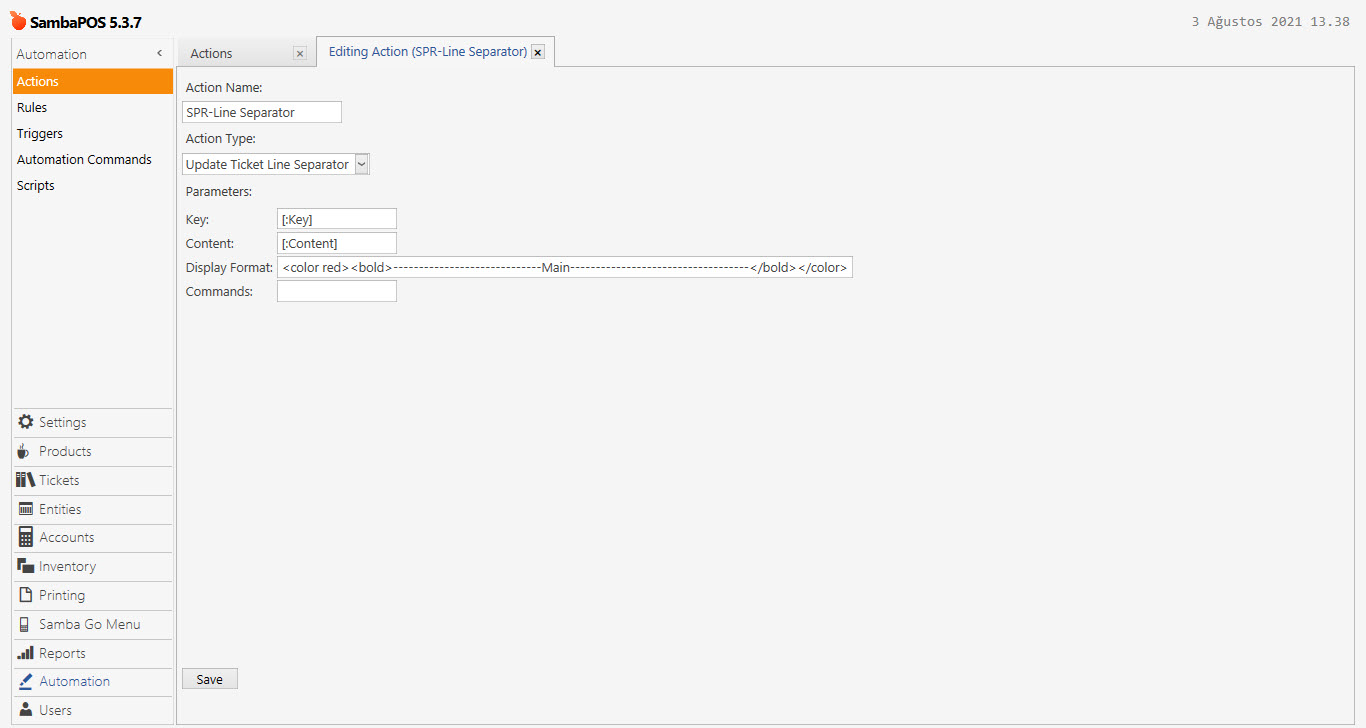1366x728 pixels.
Task: Click the Commands: label
Action: tap(219, 291)
